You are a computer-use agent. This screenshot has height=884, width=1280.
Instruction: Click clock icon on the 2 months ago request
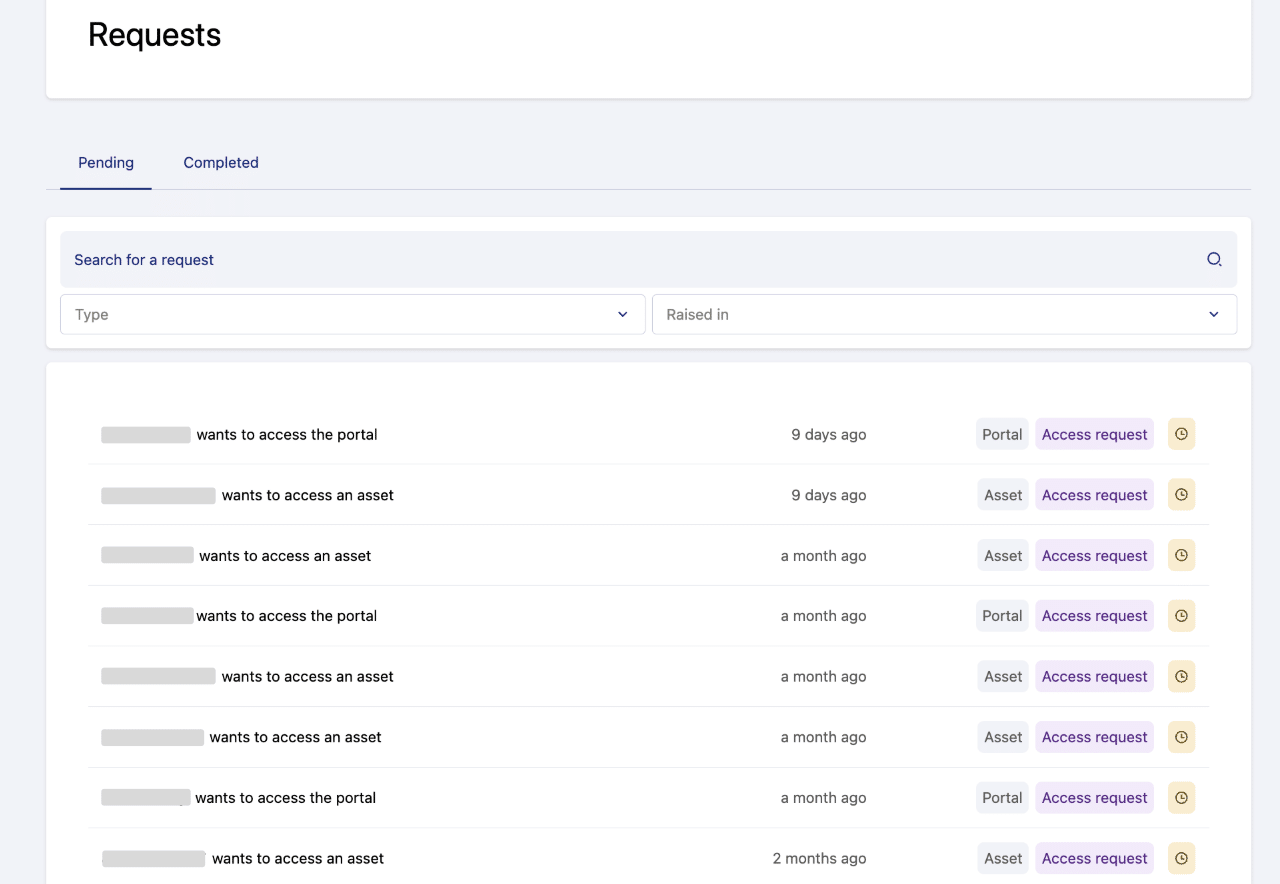click(x=1181, y=858)
